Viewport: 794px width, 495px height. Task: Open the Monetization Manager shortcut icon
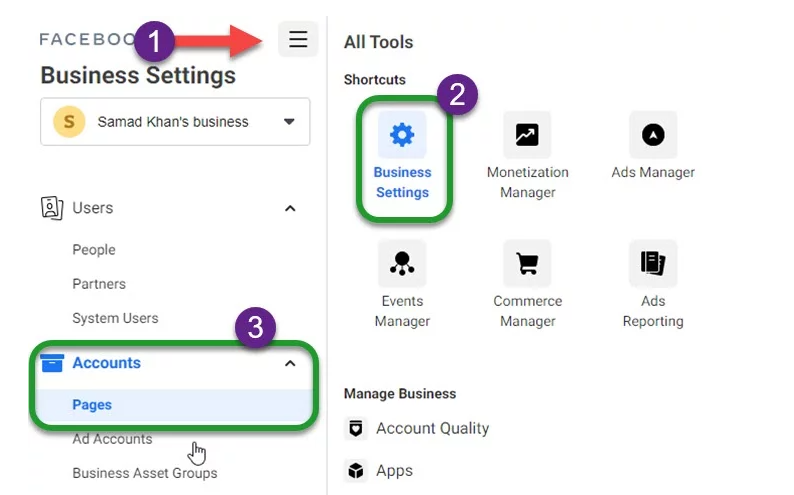tap(527, 135)
